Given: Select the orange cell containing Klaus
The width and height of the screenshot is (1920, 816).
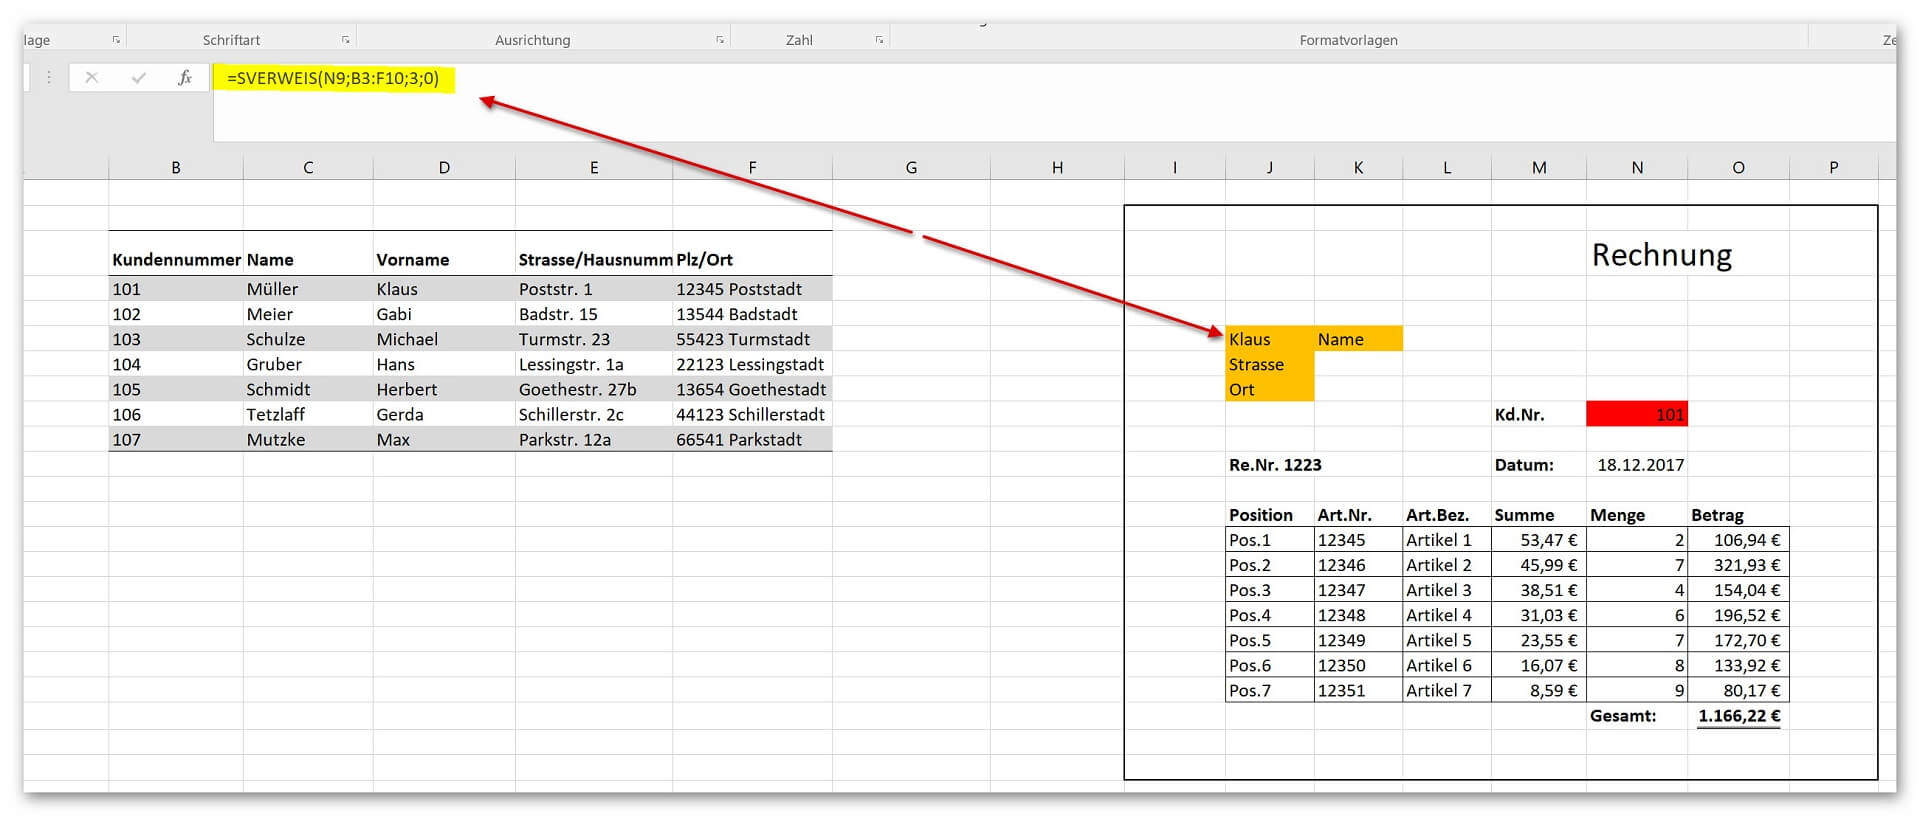Looking at the screenshot, I should click(1270, 339).
